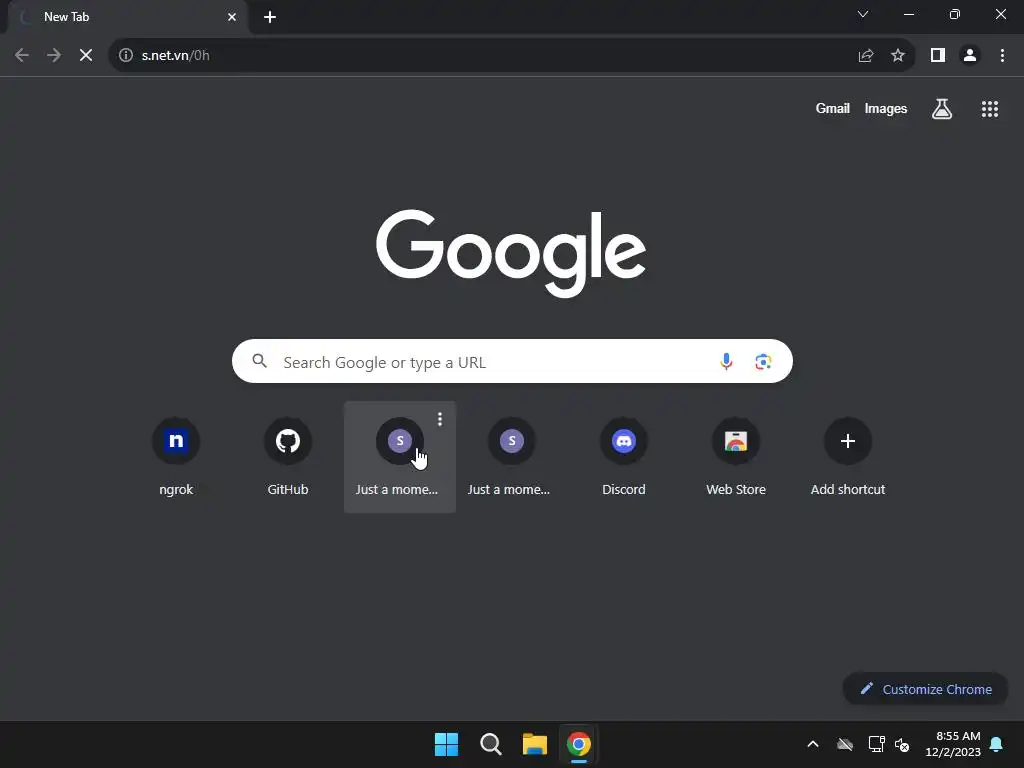The height and width of the screenshot is (768, 1024).
Task: Open Google Images link
Action: pyautogui.click(x=886, y=108)
